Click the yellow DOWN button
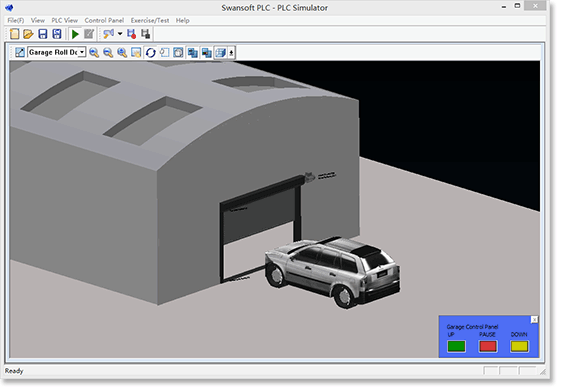The height and width of the screenshot is (389, 564). (x=519, y=346)
